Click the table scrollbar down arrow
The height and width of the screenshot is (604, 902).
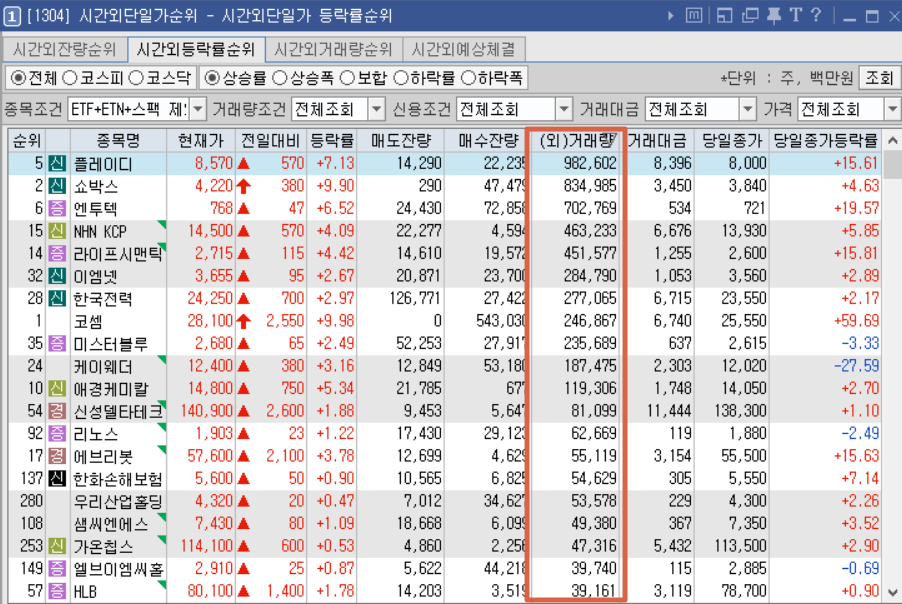(892, 592)
